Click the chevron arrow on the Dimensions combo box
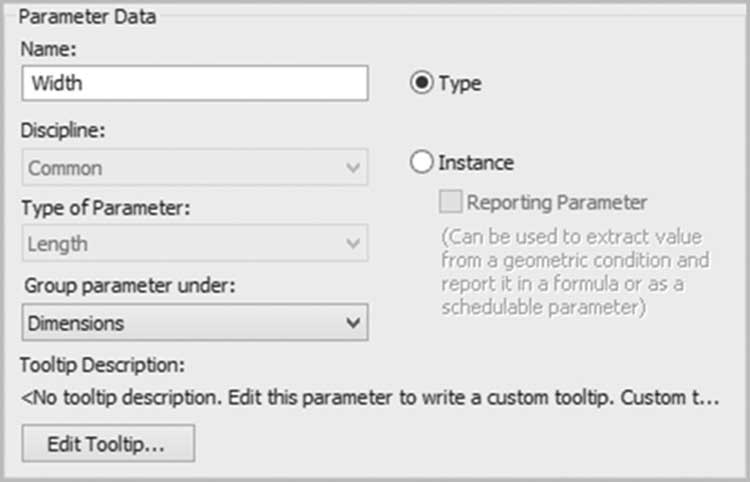This screenshot has height=482, width=750. (353, 323)
